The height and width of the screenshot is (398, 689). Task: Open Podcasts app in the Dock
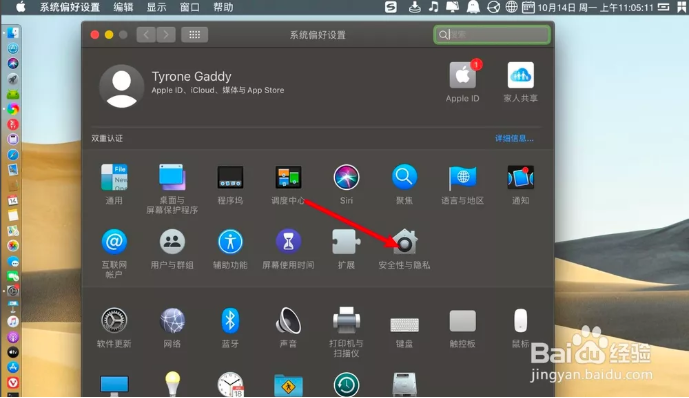[x=13, y=337]
